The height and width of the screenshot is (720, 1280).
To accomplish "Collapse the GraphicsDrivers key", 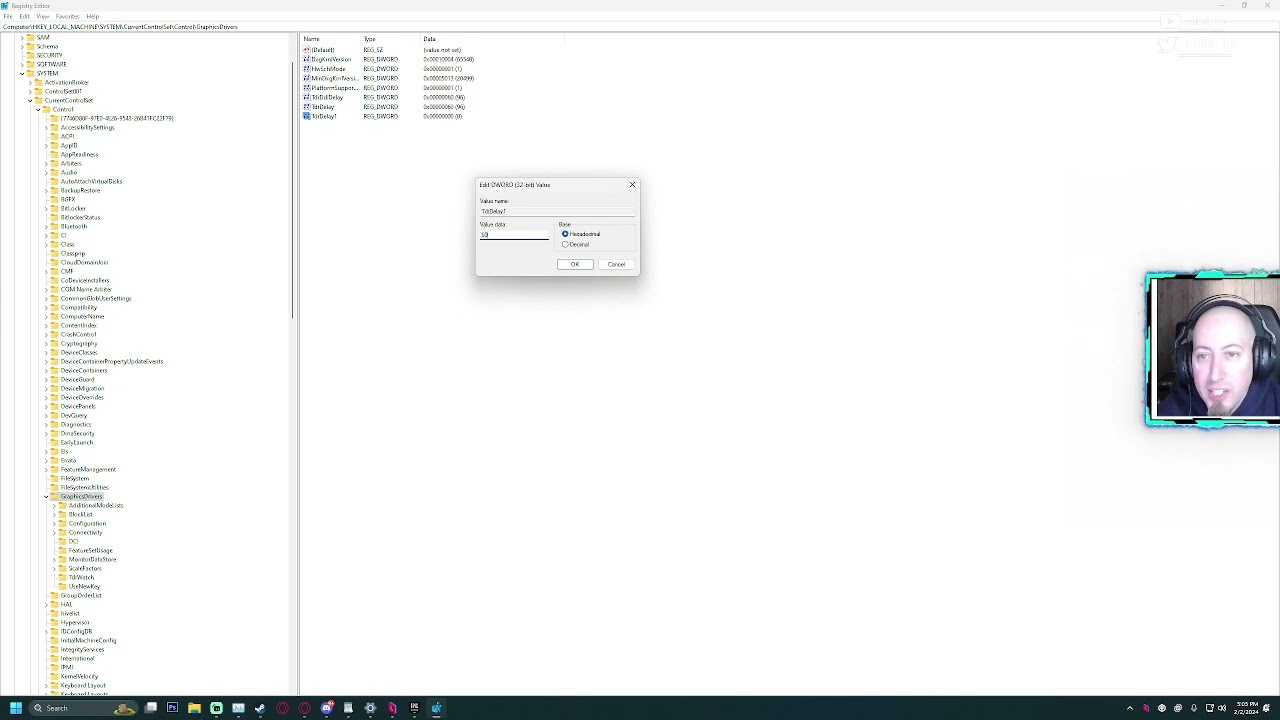I will 46,496.
